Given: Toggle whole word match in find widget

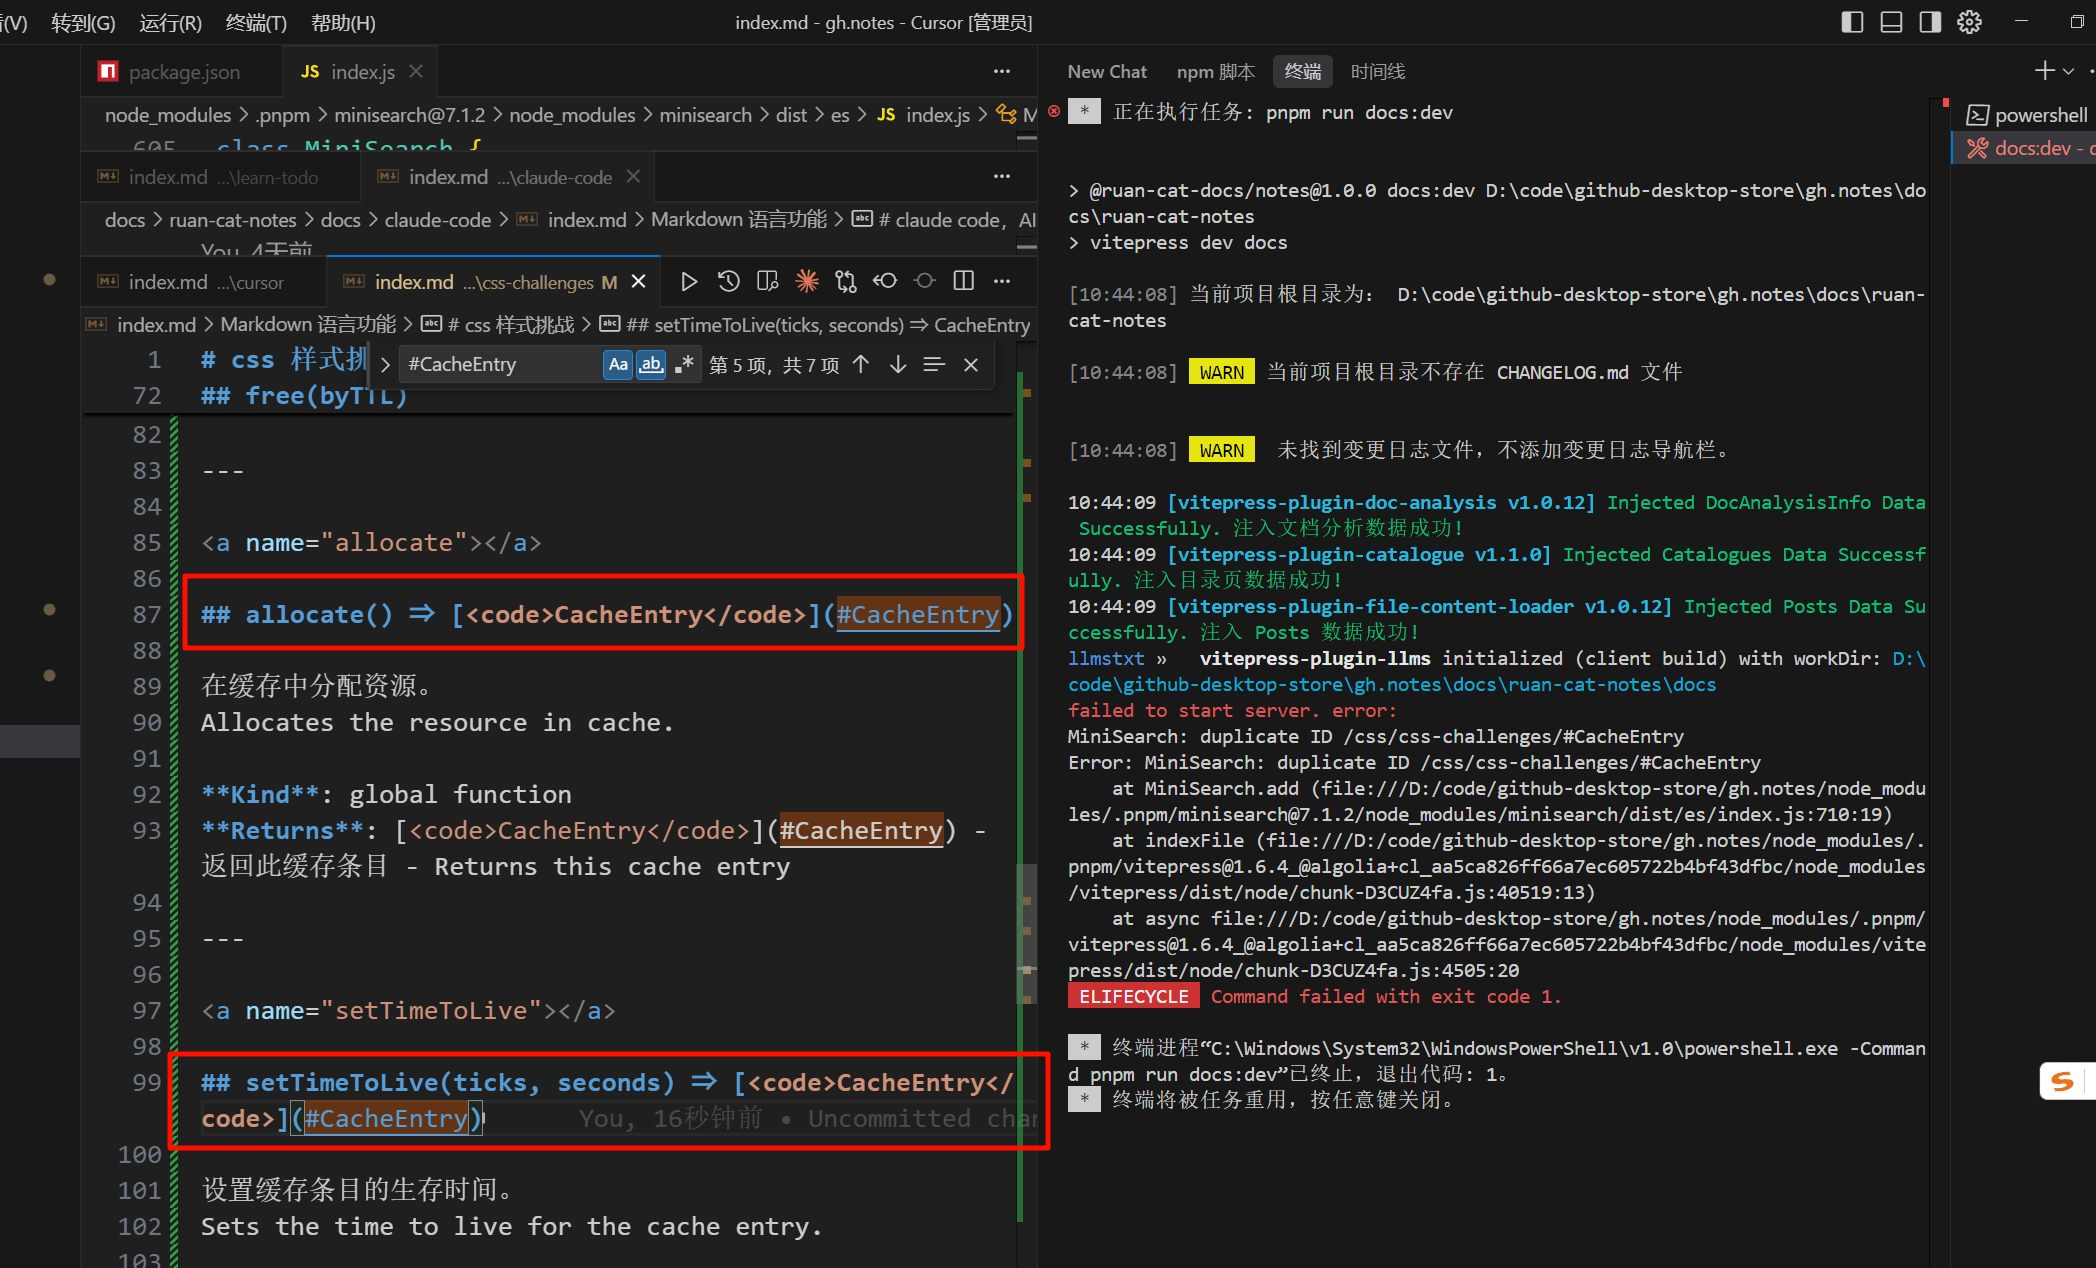Looking at the screenshot, I should pos(651,365).
